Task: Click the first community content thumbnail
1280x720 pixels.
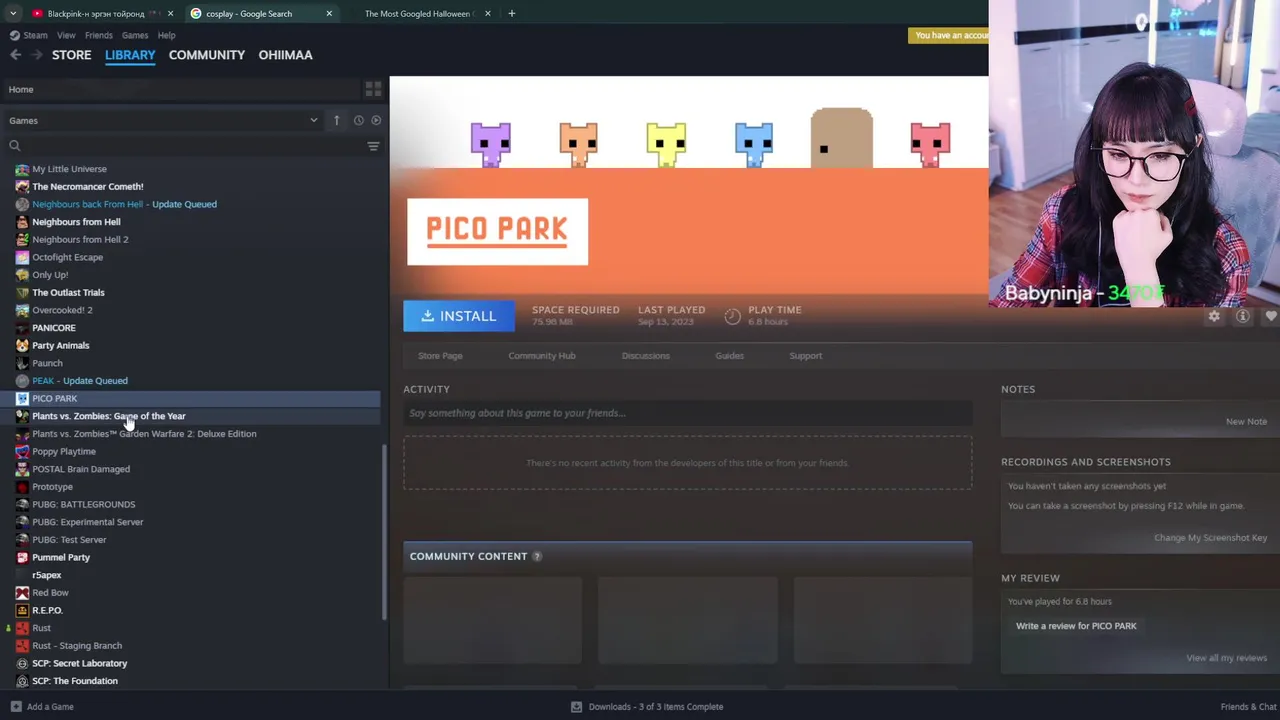Action: 492,620
